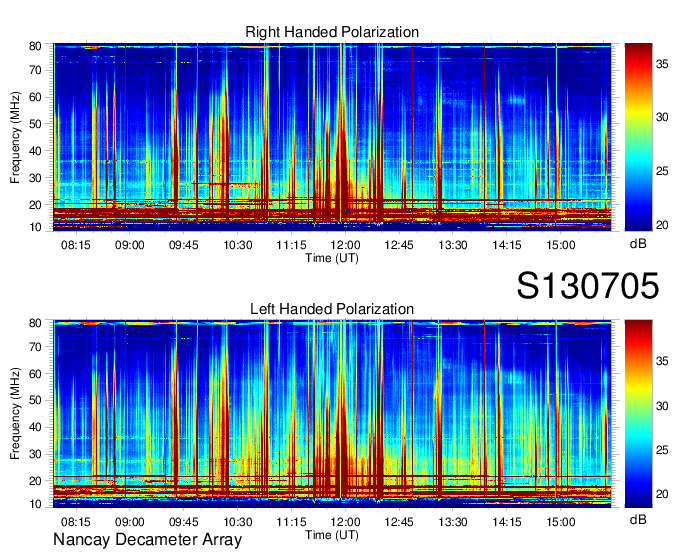Click the 'Right Handed Polarization' plot title
Image resolution: width=680 pixels, height=552 pixels.
332,32
